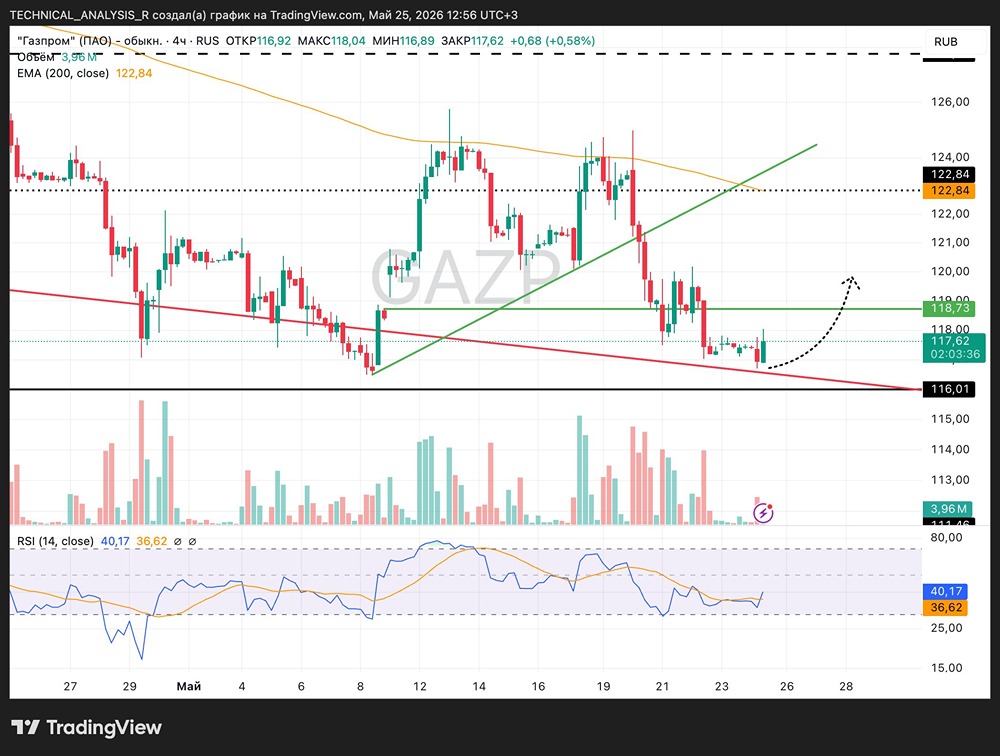The width and height of the screenshot is (1000, 756).
Task: Click the 113,00 price axis label
Action: click(950, 480)
